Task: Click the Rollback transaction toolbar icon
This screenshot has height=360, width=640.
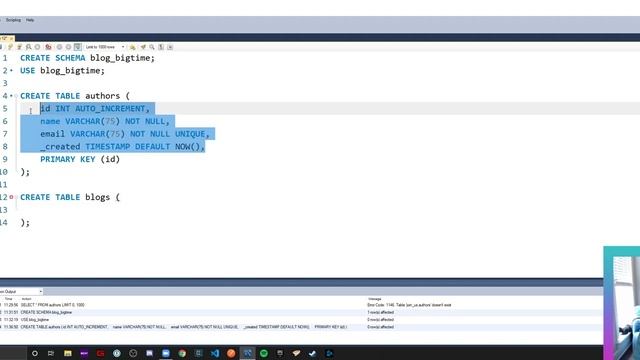Action: coord(68,47)
